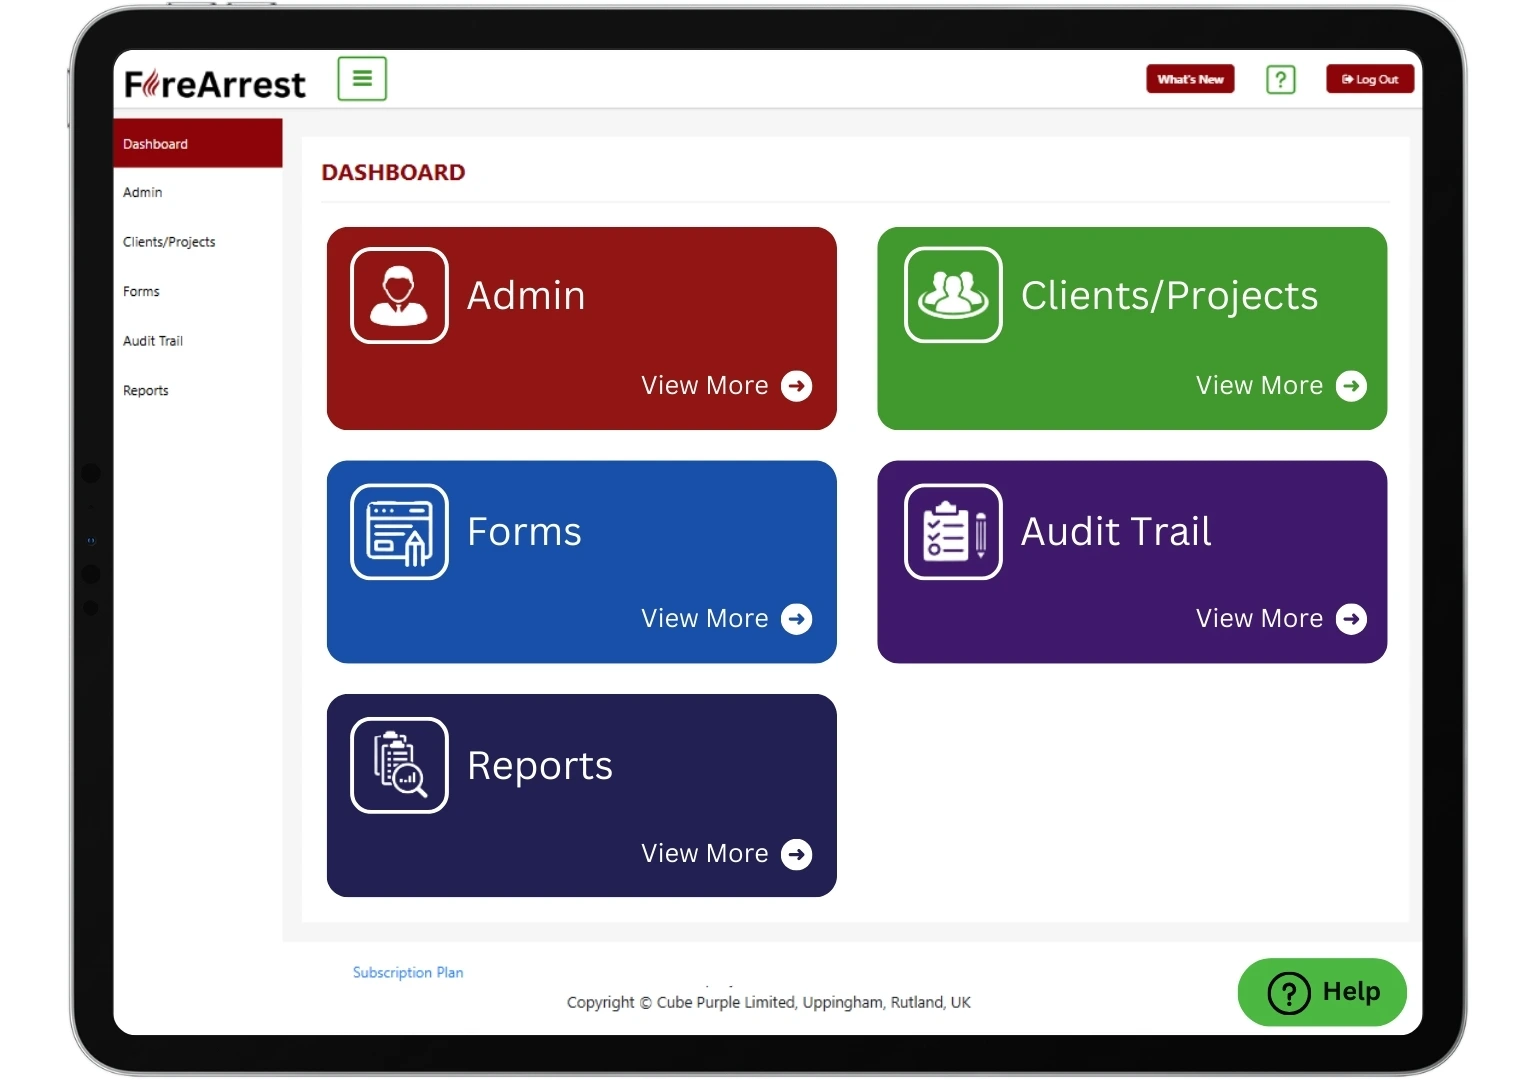The height and width of the screenshot is (1080, 1536).
Task: Click the green Help button
Action: click(1322, 992)
